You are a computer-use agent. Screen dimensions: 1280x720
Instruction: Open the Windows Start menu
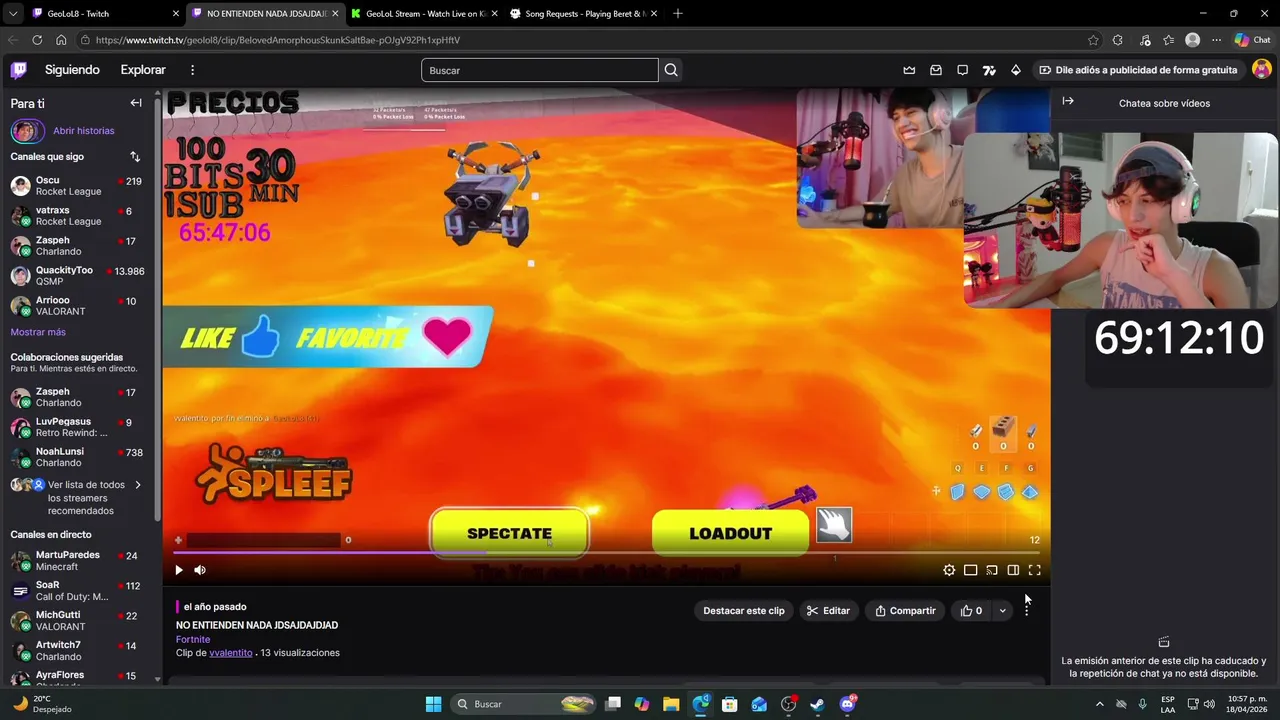433,704
